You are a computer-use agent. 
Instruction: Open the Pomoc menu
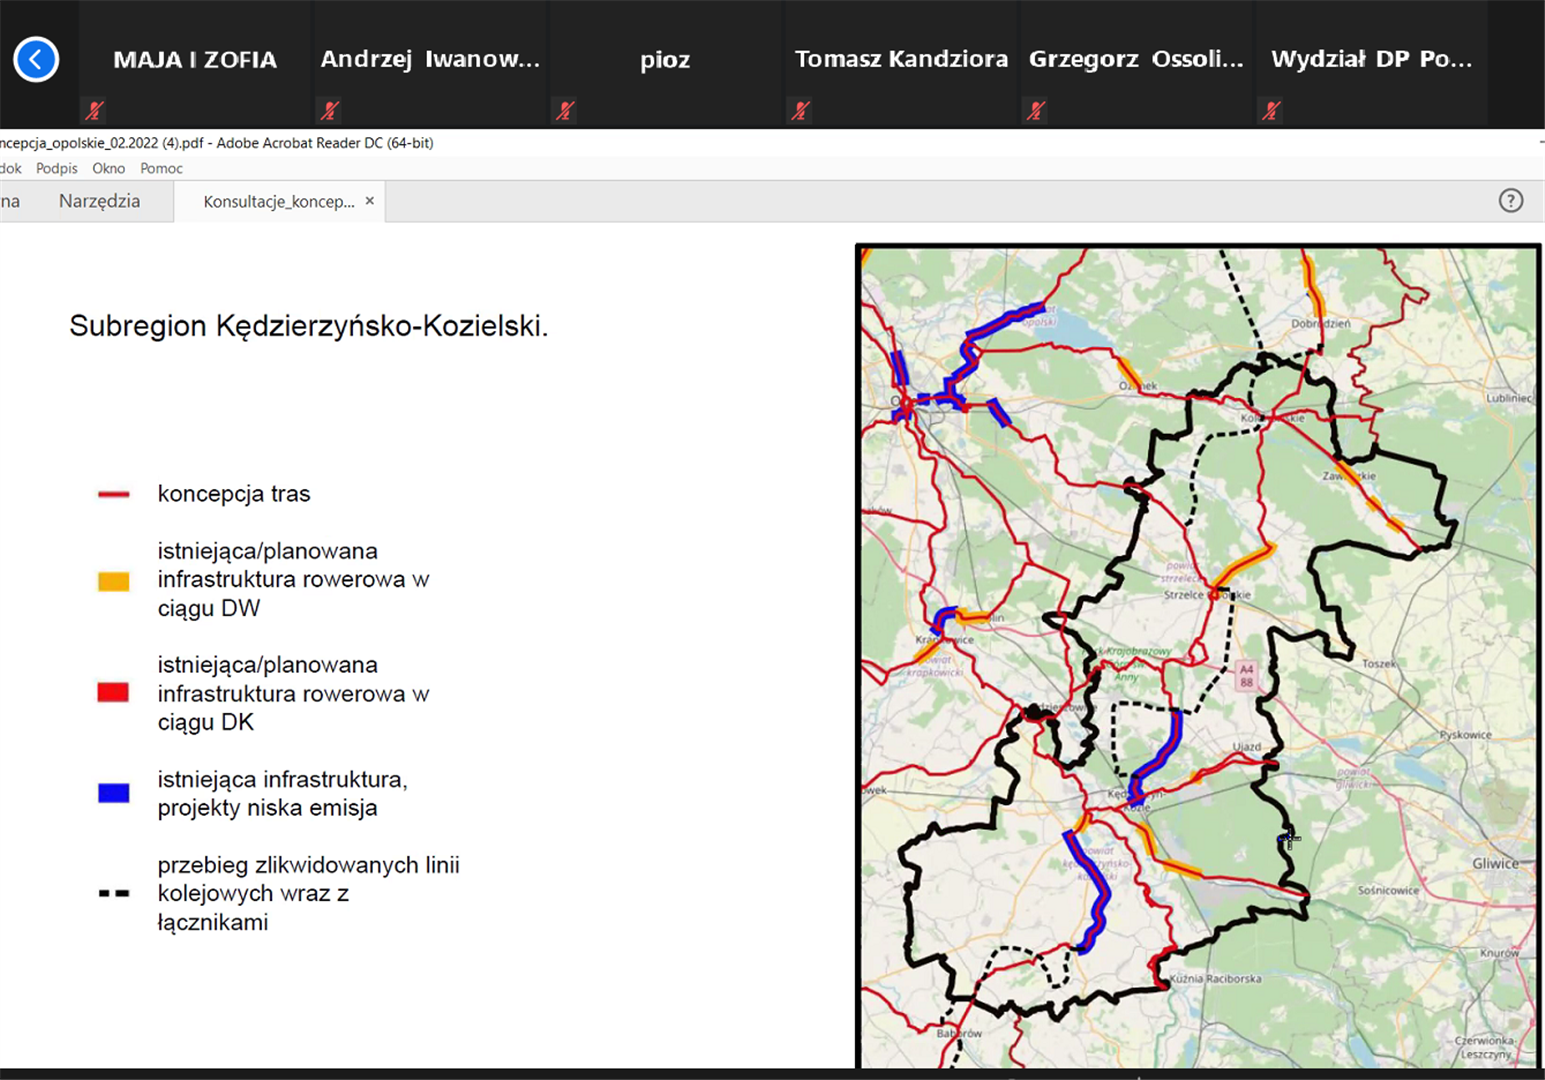click(x=161, y=168)
